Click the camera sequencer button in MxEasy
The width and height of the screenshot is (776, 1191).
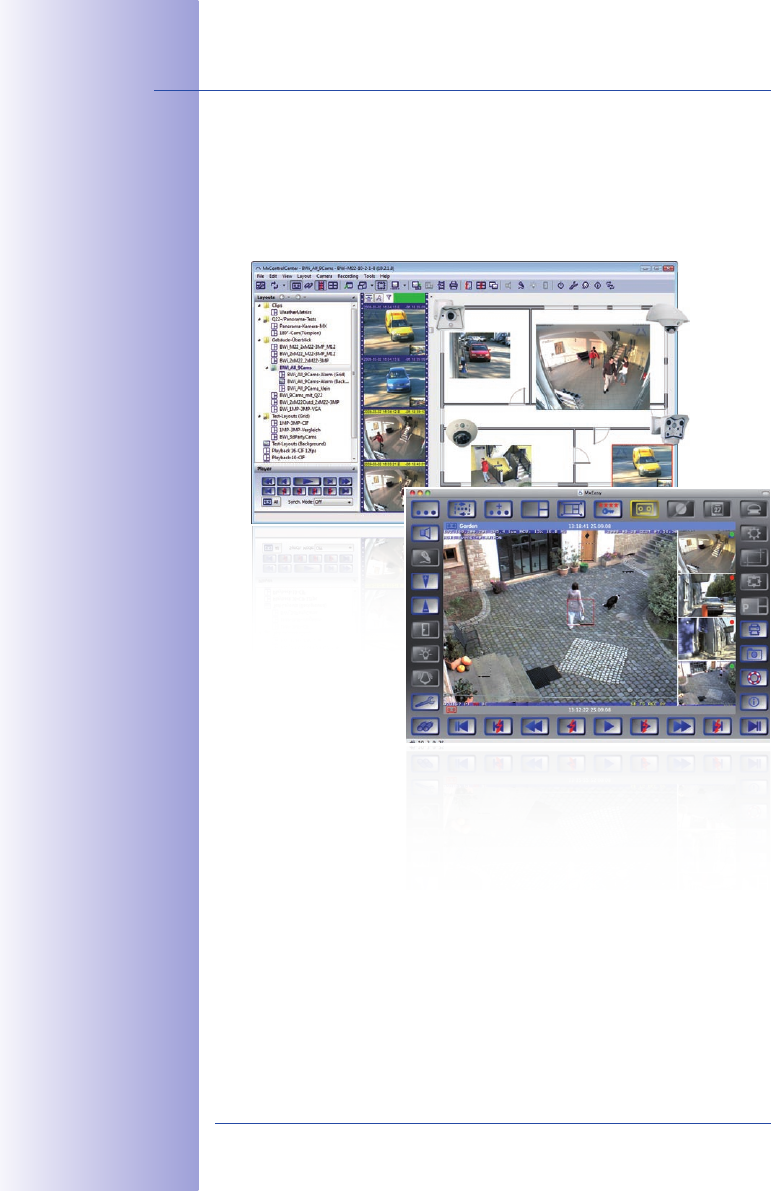pyautogui.click(x=462, y=510)
